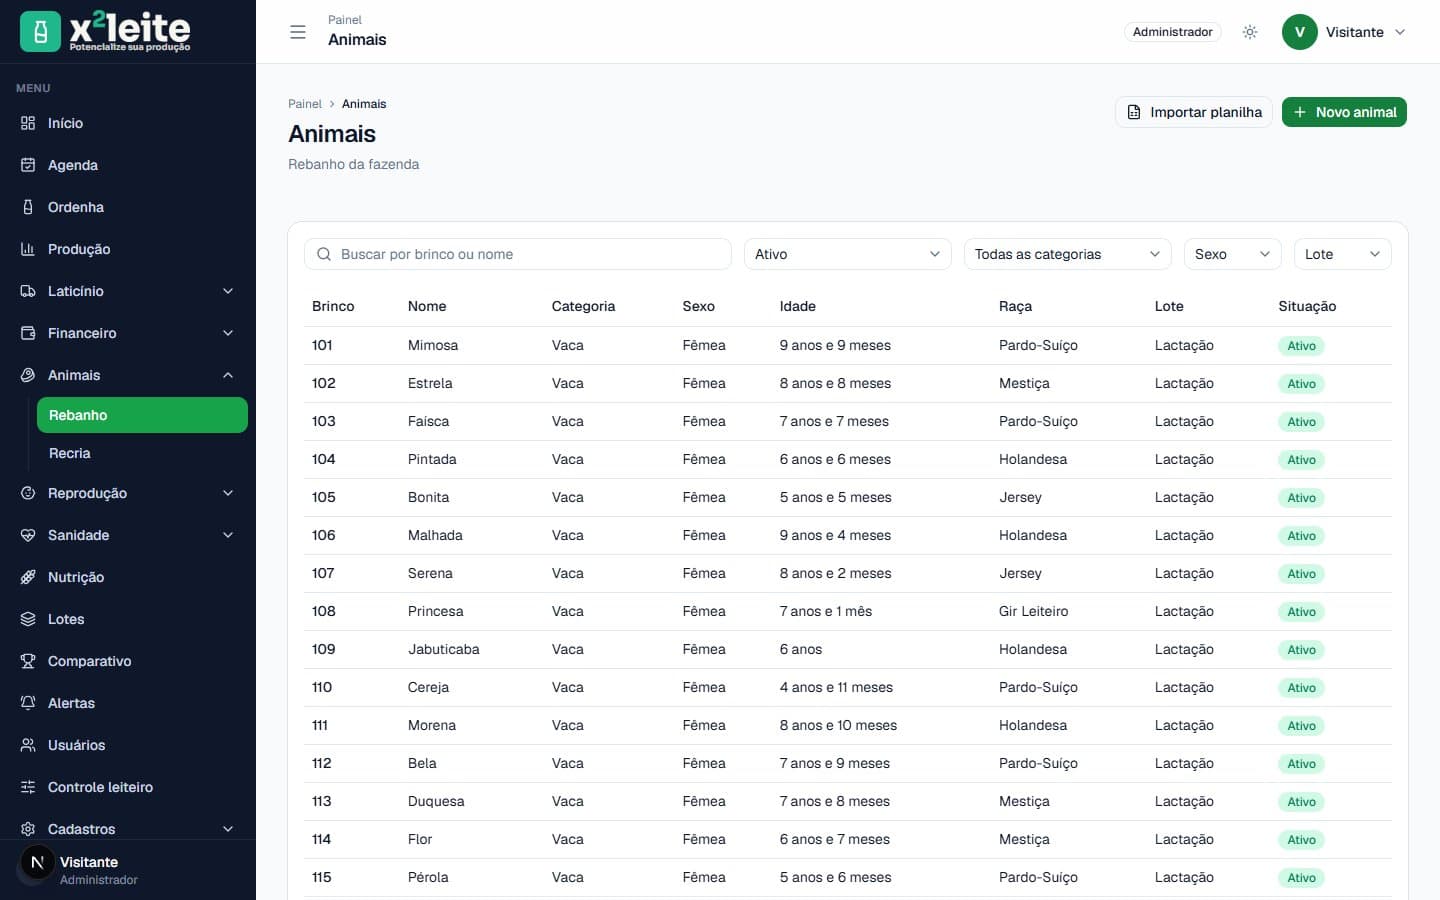
Task: Click the Buscar por brinco ou nome field
Action: tap(518, 254)
